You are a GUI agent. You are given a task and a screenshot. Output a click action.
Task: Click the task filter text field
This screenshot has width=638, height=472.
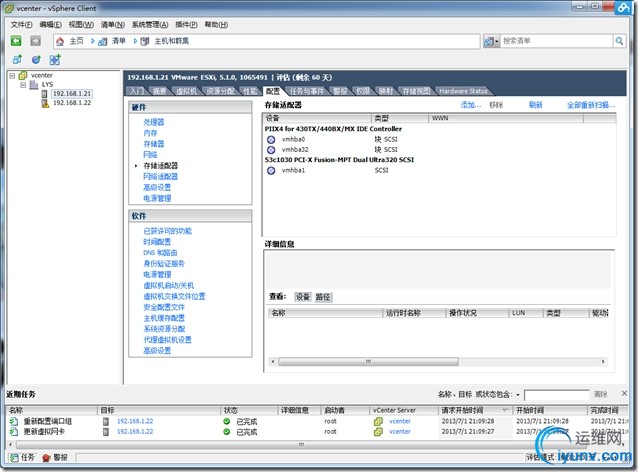click(x=557, y=395)
